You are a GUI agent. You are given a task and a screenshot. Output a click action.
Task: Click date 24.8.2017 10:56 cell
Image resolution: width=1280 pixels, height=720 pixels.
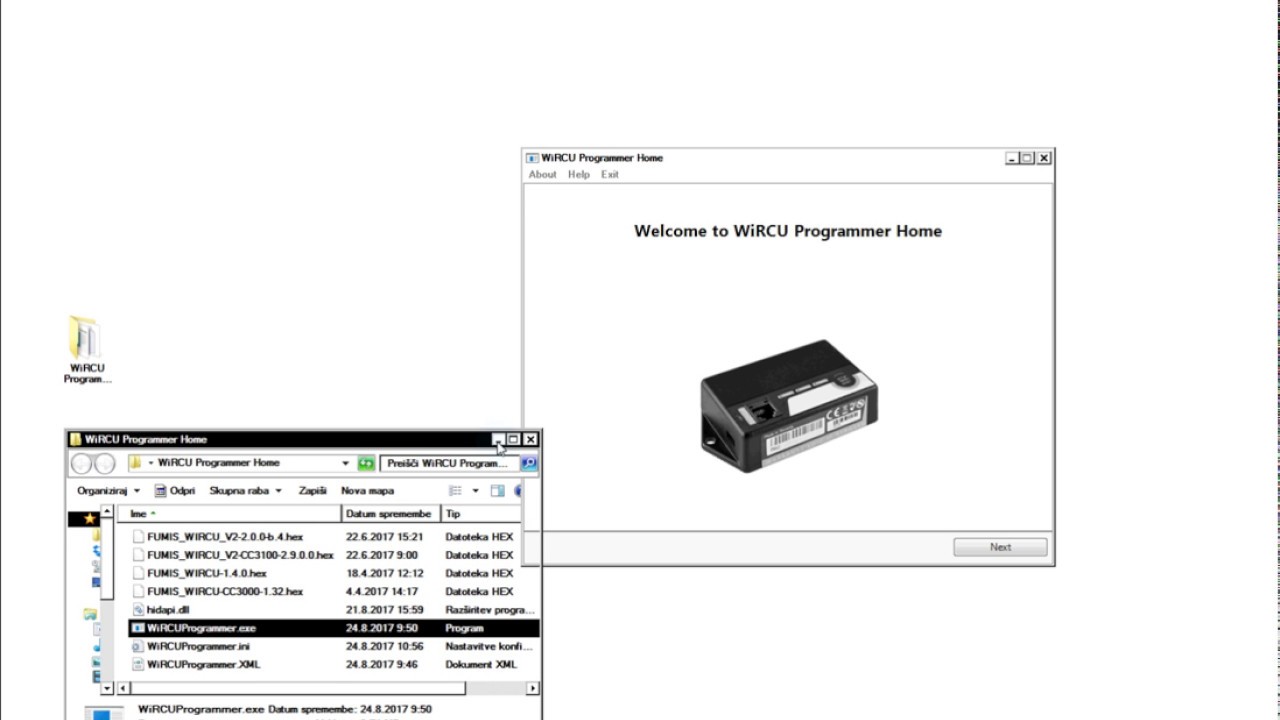tap(384, 646)
